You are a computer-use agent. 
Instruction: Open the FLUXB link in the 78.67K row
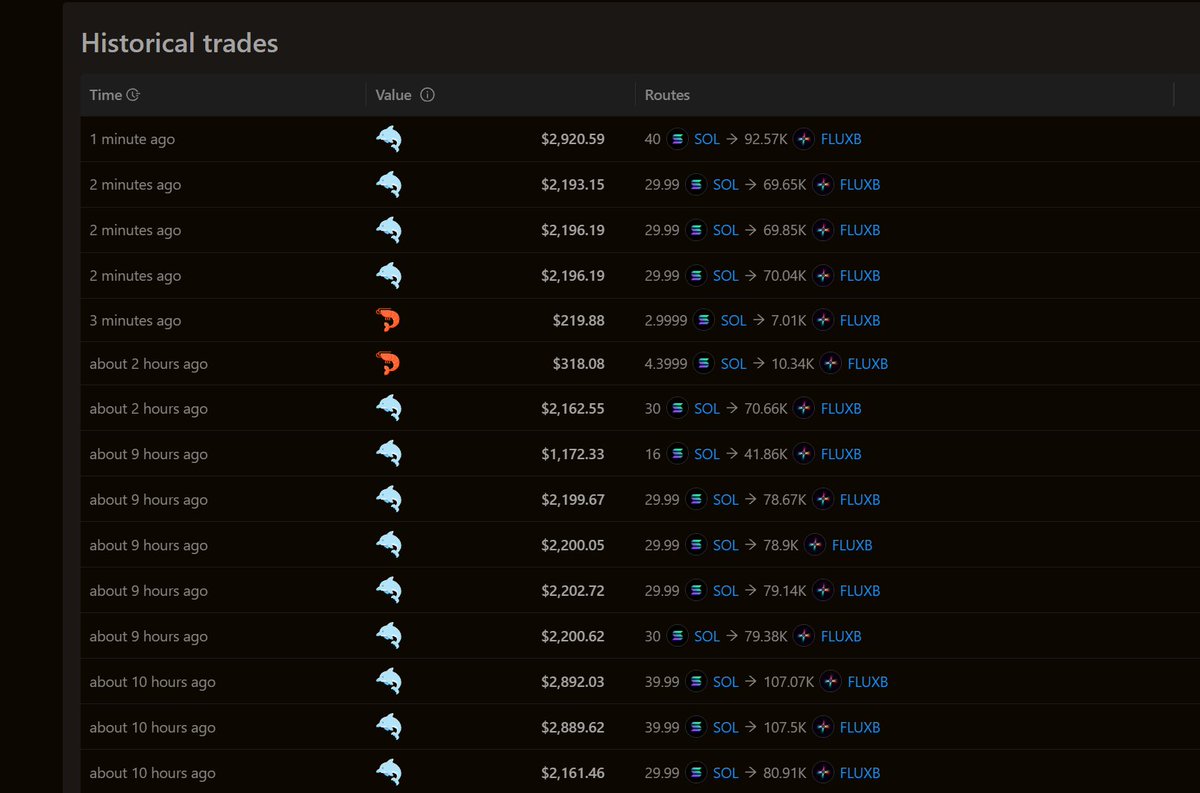tap(860, 499)
